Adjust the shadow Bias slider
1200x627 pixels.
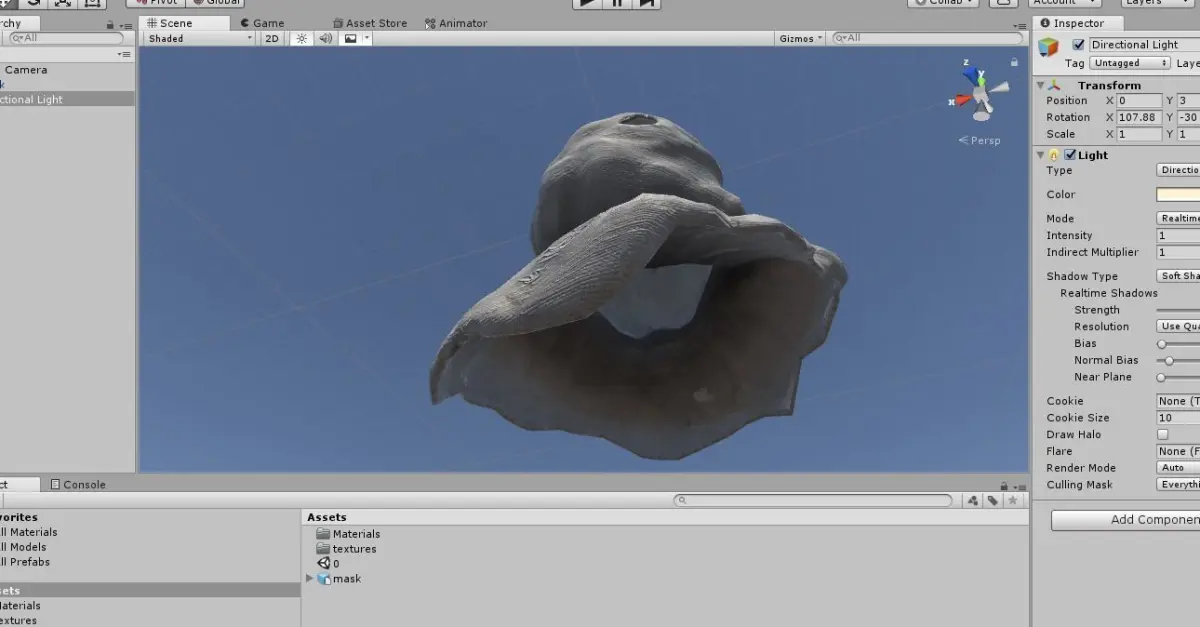(1161, 344)
